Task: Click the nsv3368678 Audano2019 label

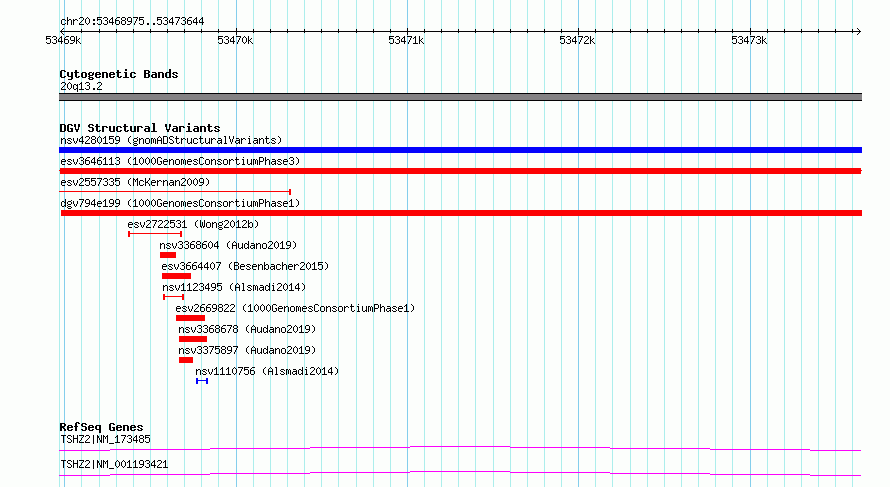Action: pyautogui.click(x=247, y=329)
